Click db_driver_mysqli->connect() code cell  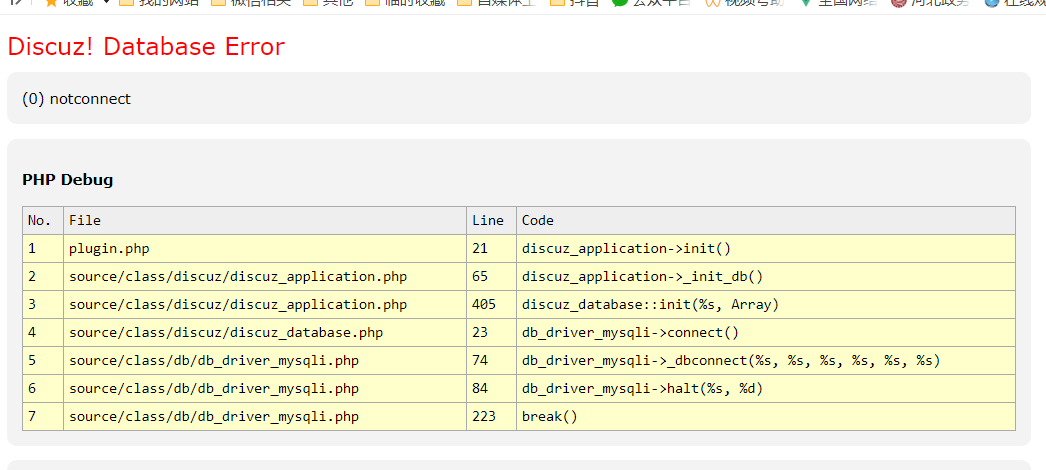click(630, 332)
